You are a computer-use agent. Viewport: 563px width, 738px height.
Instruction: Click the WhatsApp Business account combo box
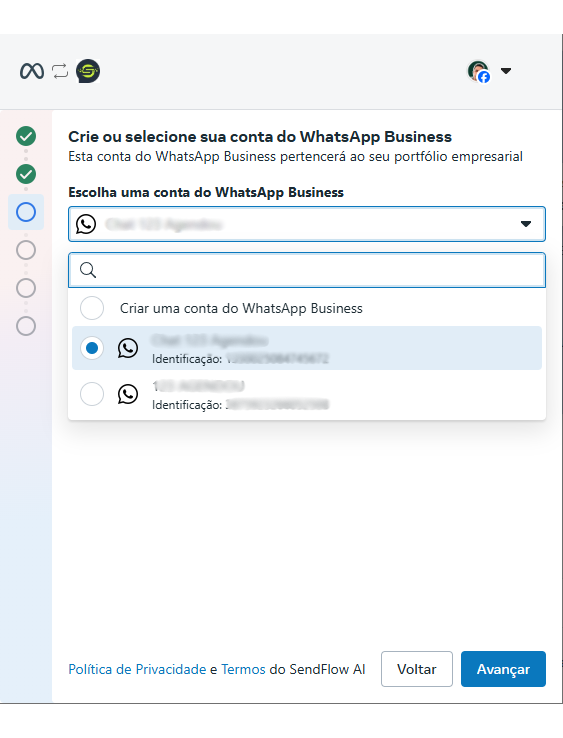pyautogui.click(x=307, y=224)
